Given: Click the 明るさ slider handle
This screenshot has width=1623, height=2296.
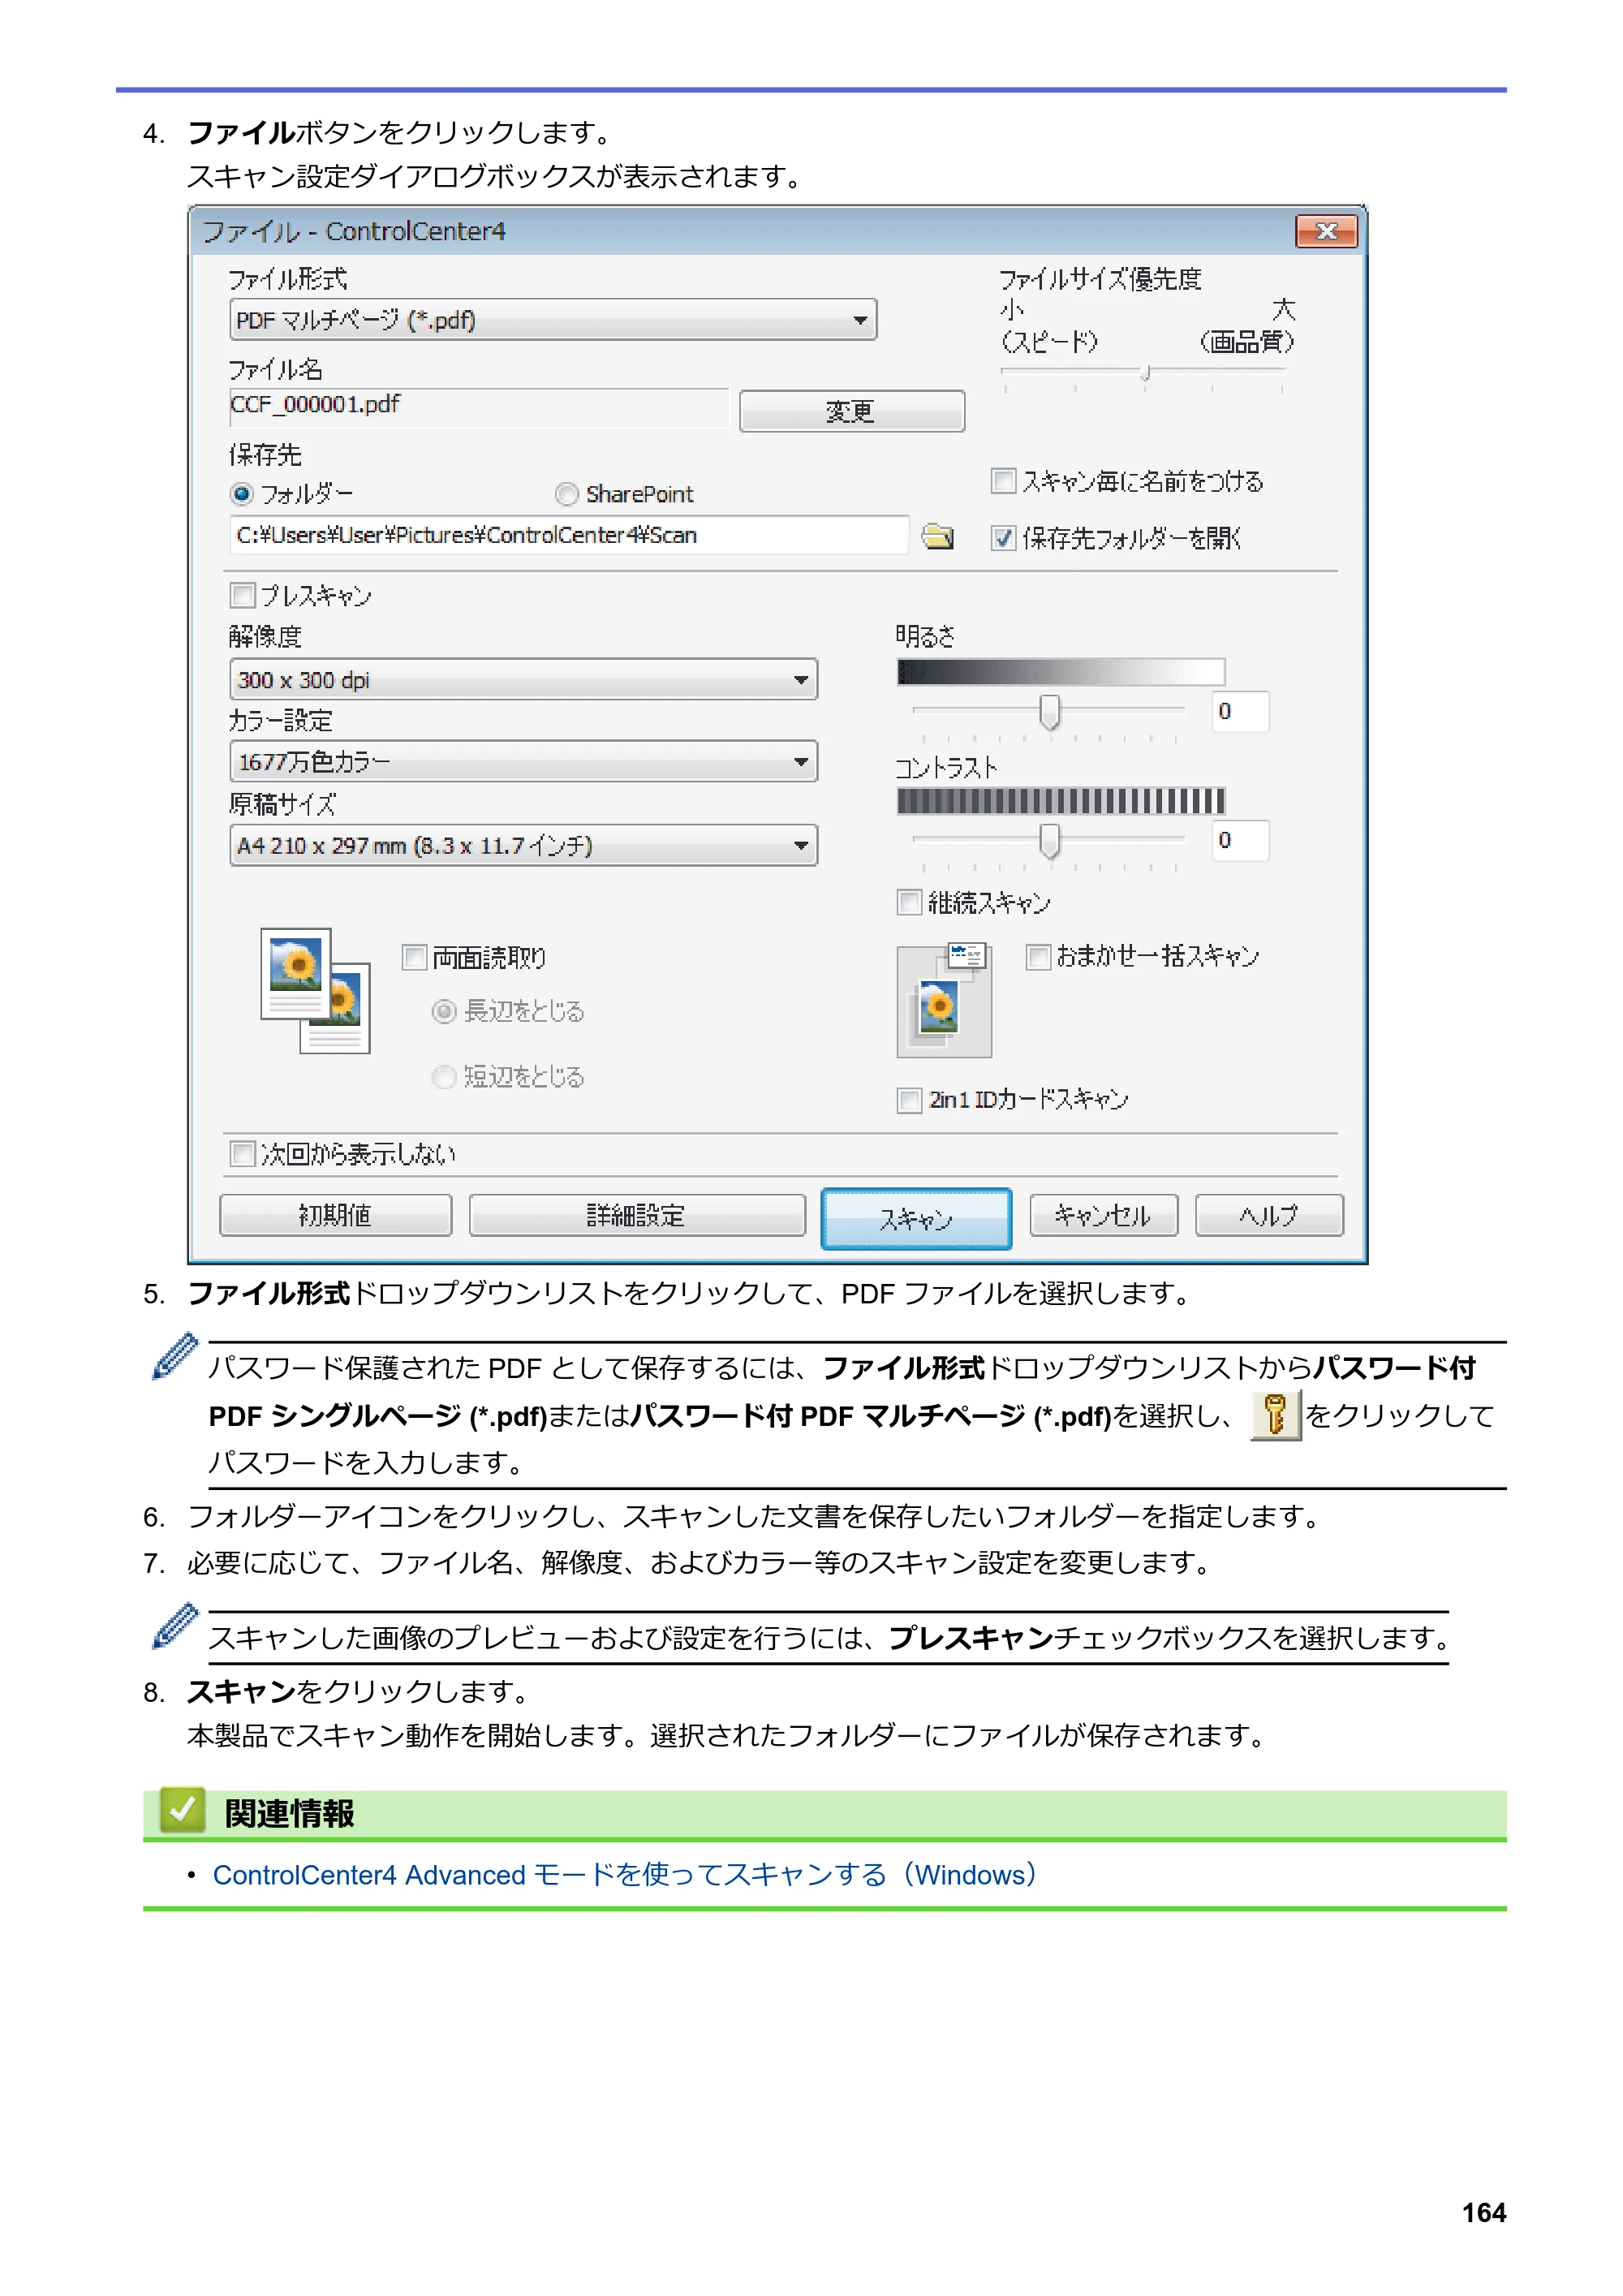Looking at the screenshot, I should 1049,712.
